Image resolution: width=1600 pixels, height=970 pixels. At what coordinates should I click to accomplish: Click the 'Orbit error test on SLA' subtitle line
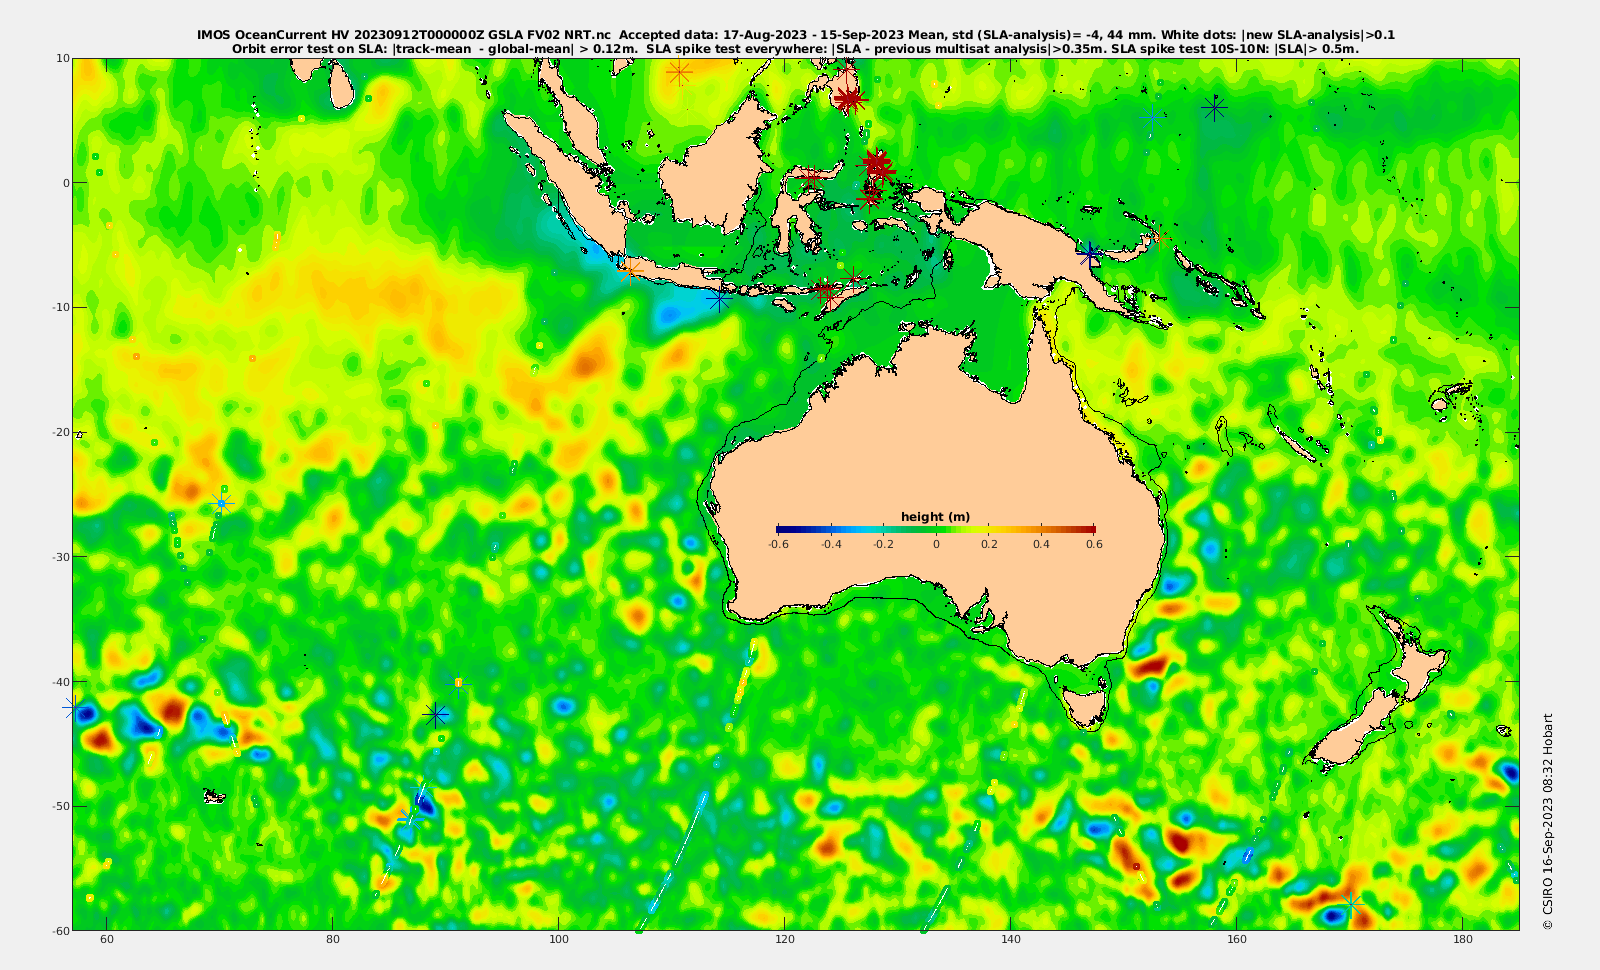click(x=796, y=48)
